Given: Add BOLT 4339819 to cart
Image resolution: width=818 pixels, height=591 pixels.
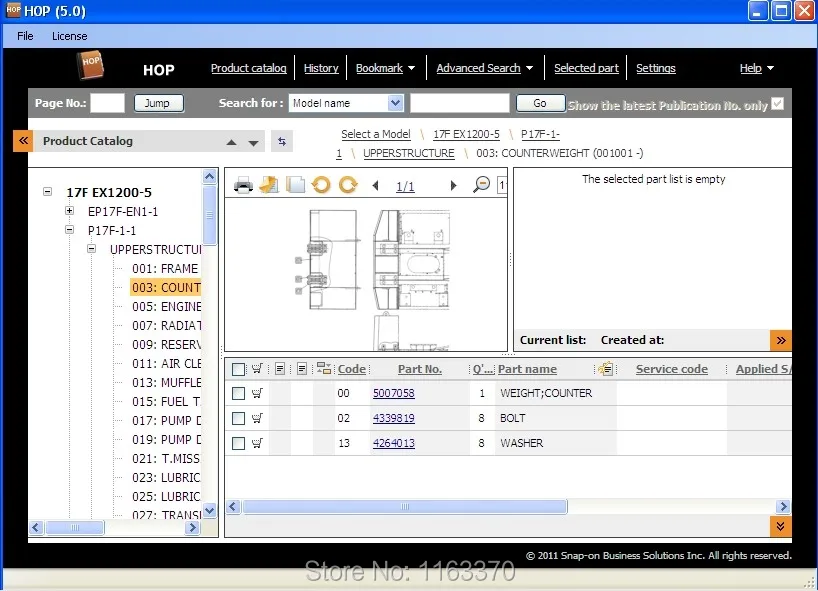Looking at the screenshot, I should pos(257,418).
